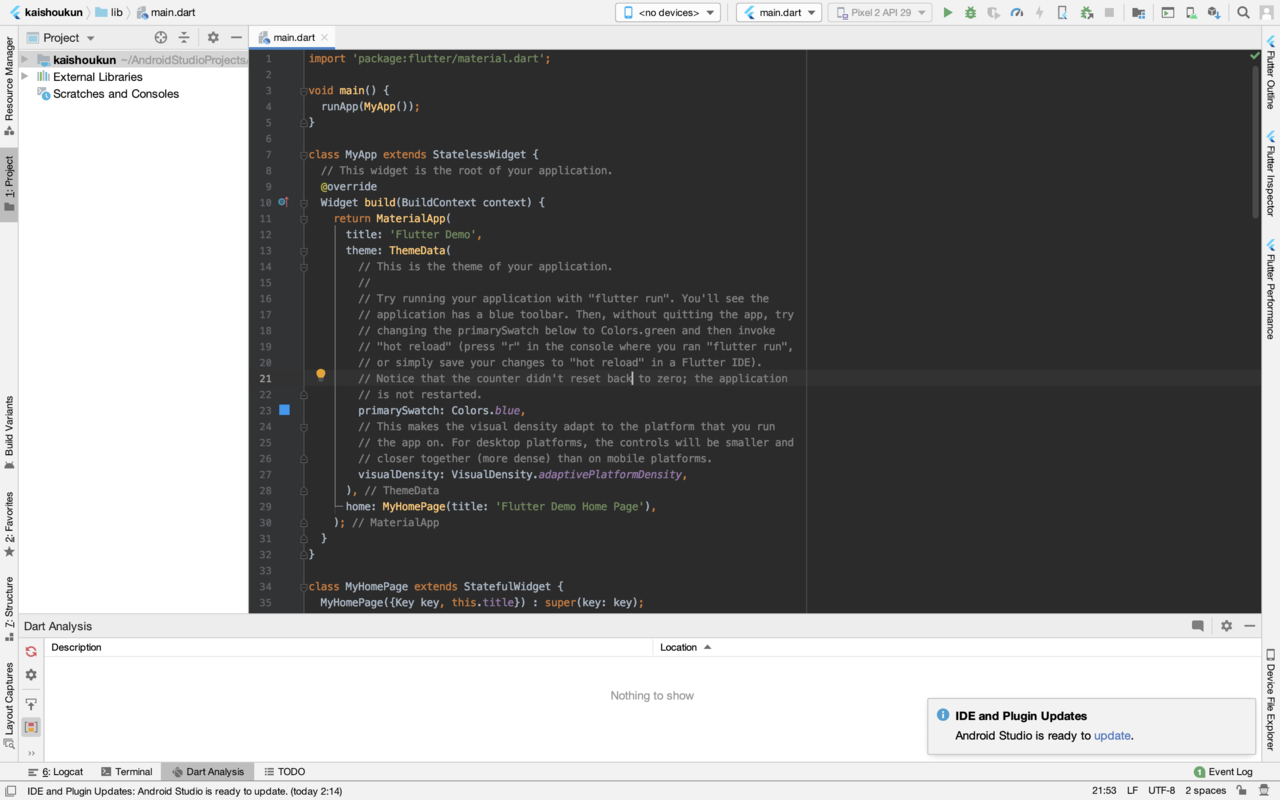Toggle the 1: Project side panel

pyautogui.click(x=9, y=183)
